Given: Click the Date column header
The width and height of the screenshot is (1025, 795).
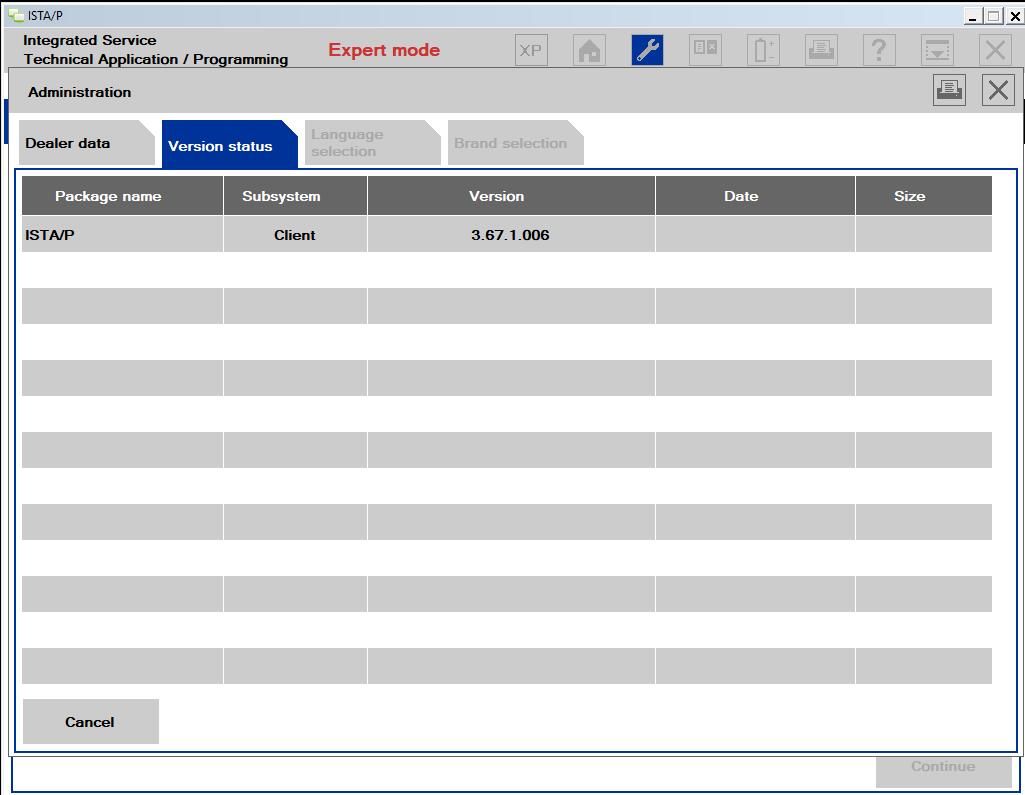Looking at the screenshot, I should coord(756,196).
